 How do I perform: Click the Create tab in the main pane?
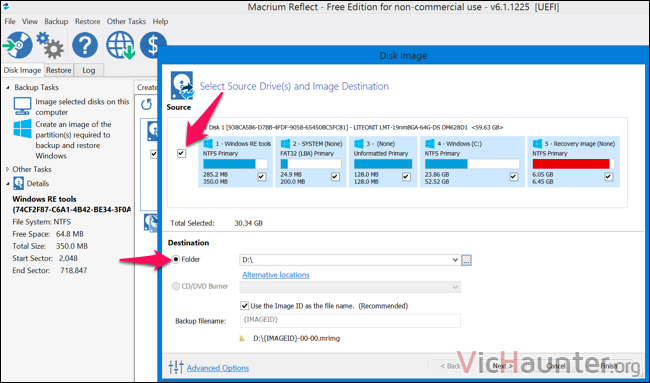(x=147, y=87)
